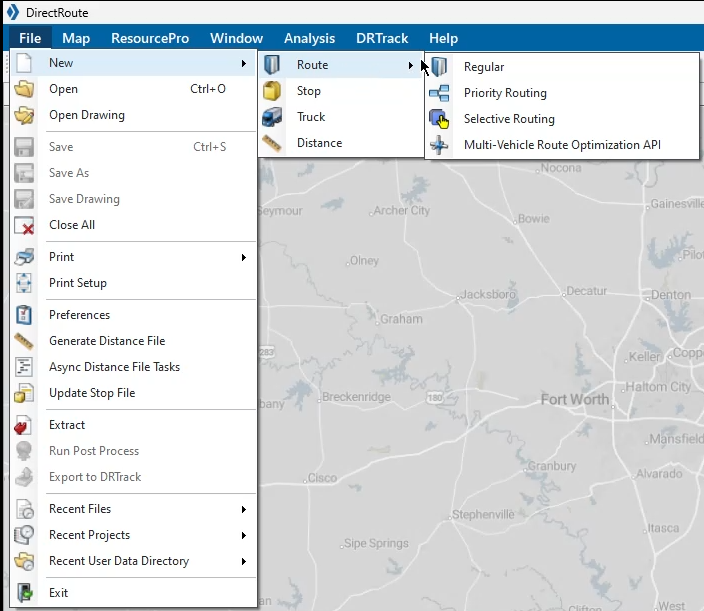Expand the Recent User Data Directory arrow

tap(244, 561)
